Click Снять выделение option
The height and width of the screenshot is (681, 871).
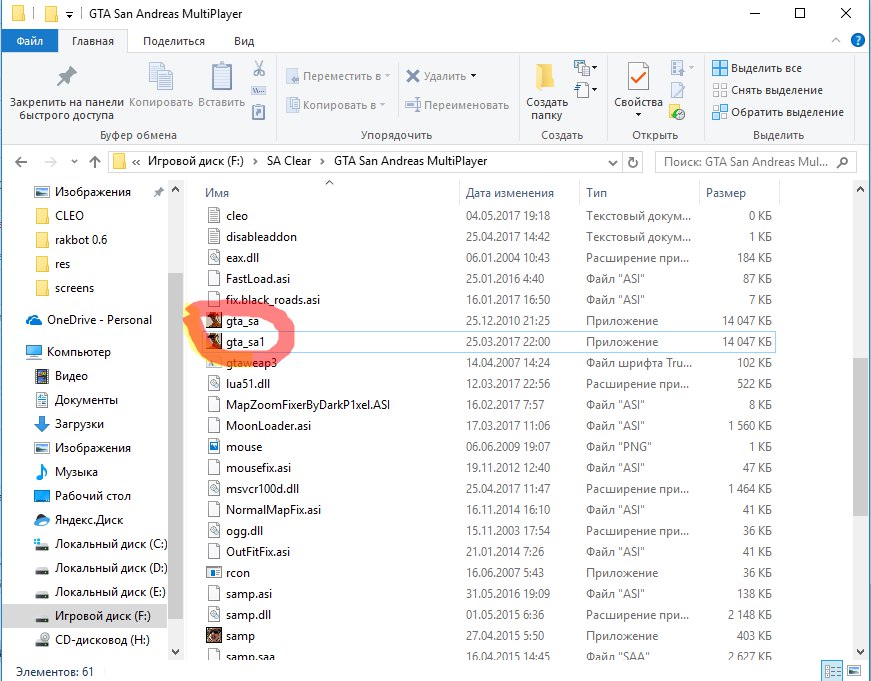click(x=767, y=90)
